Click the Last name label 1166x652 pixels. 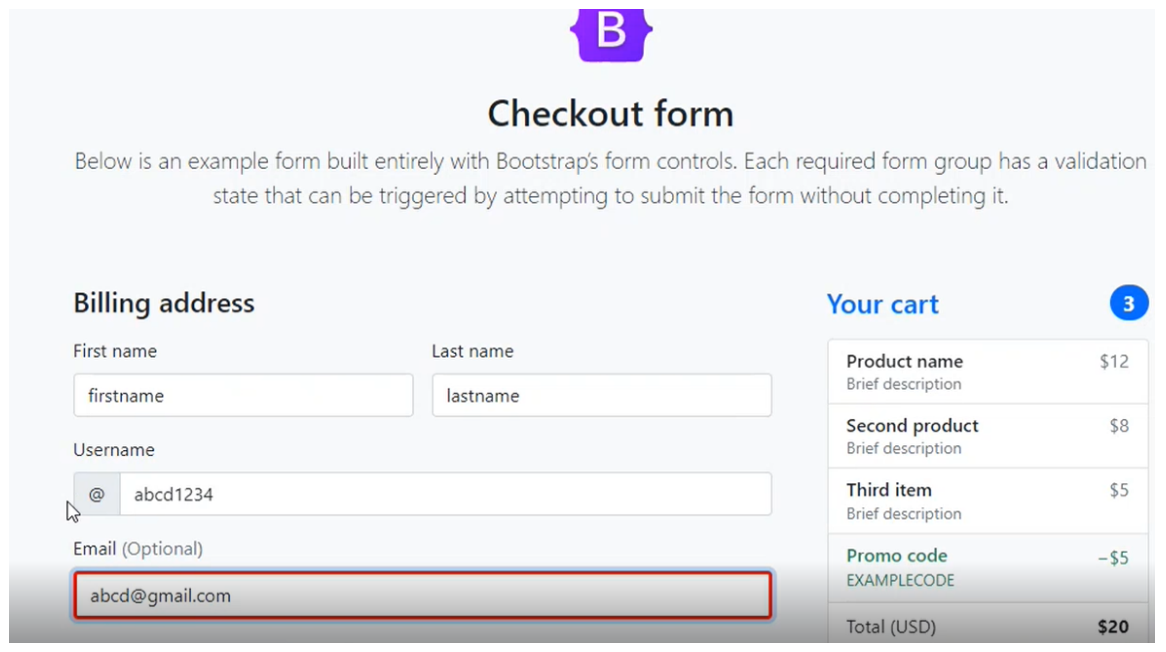472,351
